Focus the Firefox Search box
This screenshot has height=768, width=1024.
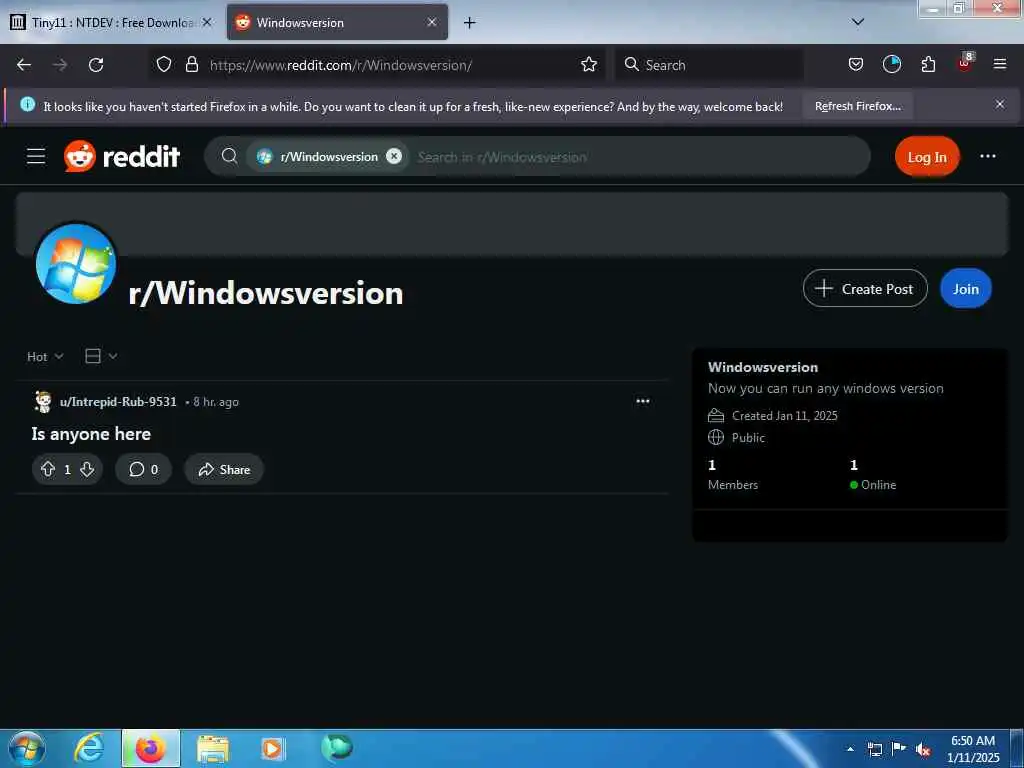click(709, 65)
